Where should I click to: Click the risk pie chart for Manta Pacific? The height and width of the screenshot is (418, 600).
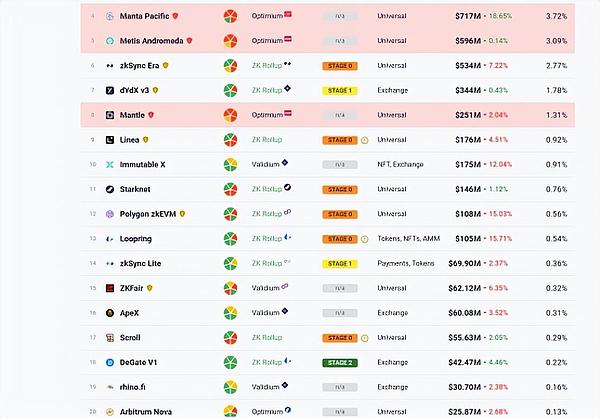point(230,17)
